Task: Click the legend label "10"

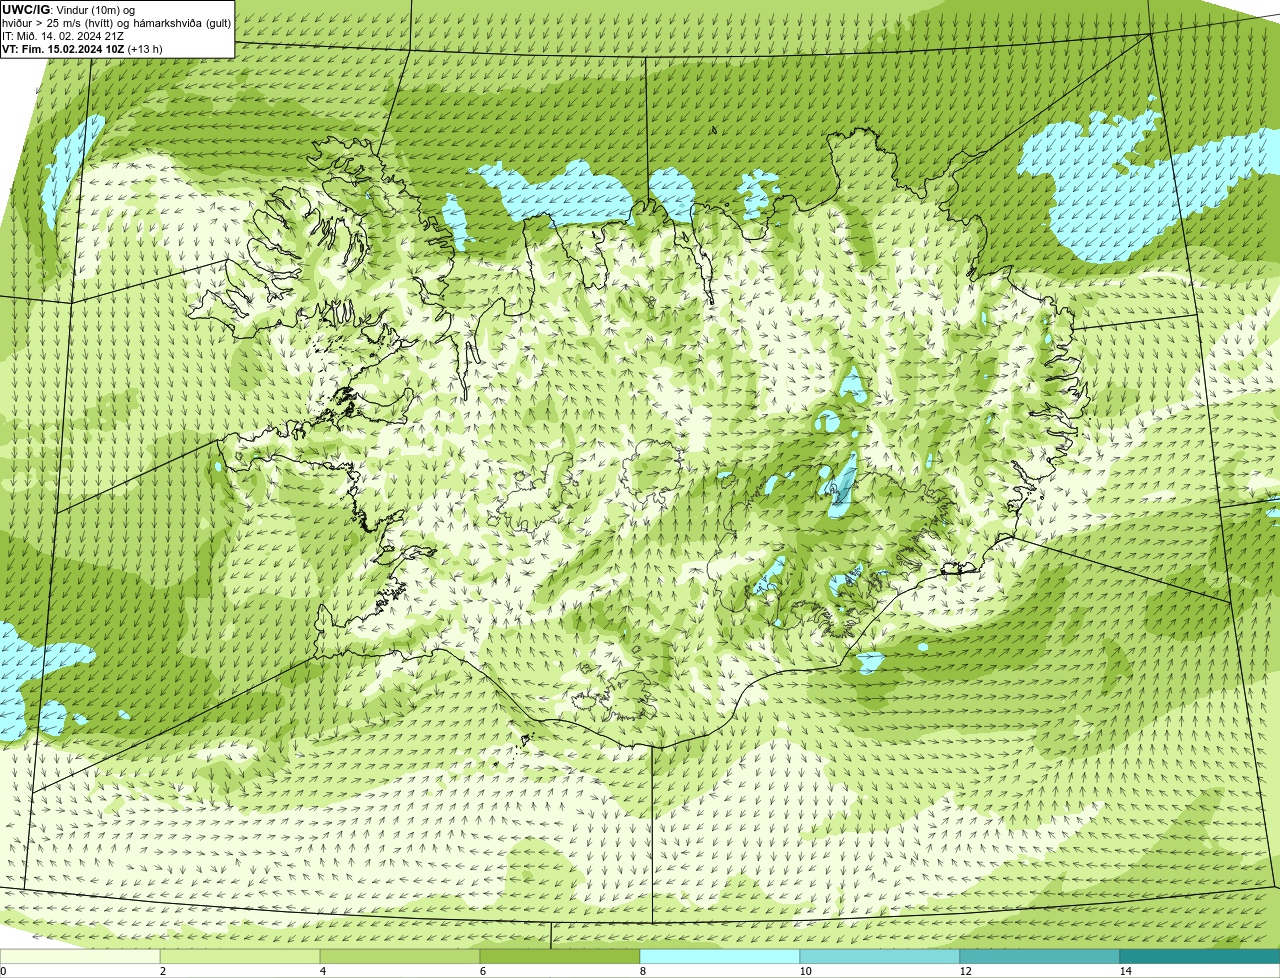Action: [x=805, y=971]
